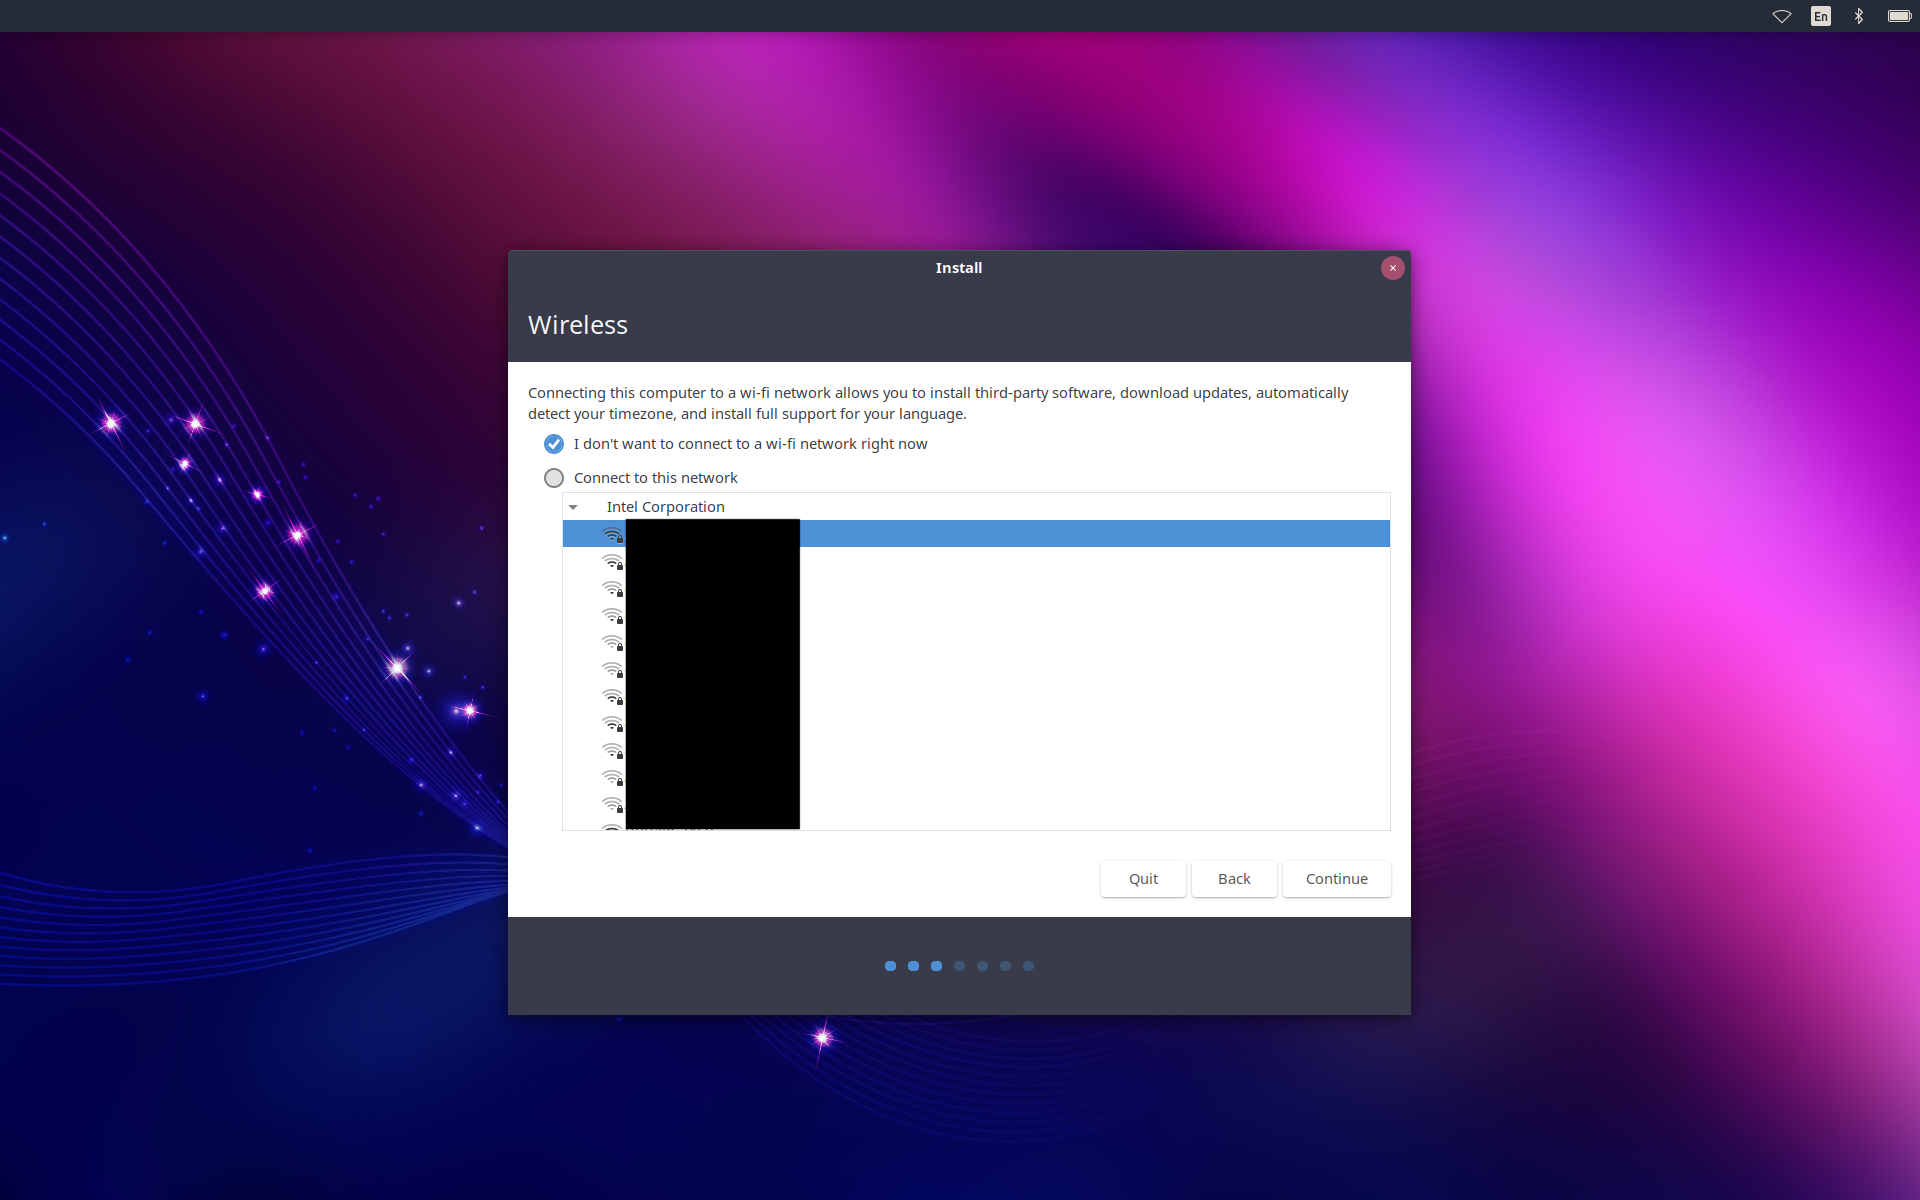
Task: Click the third wi-fi network signal icon
Action: click(613, 589)
